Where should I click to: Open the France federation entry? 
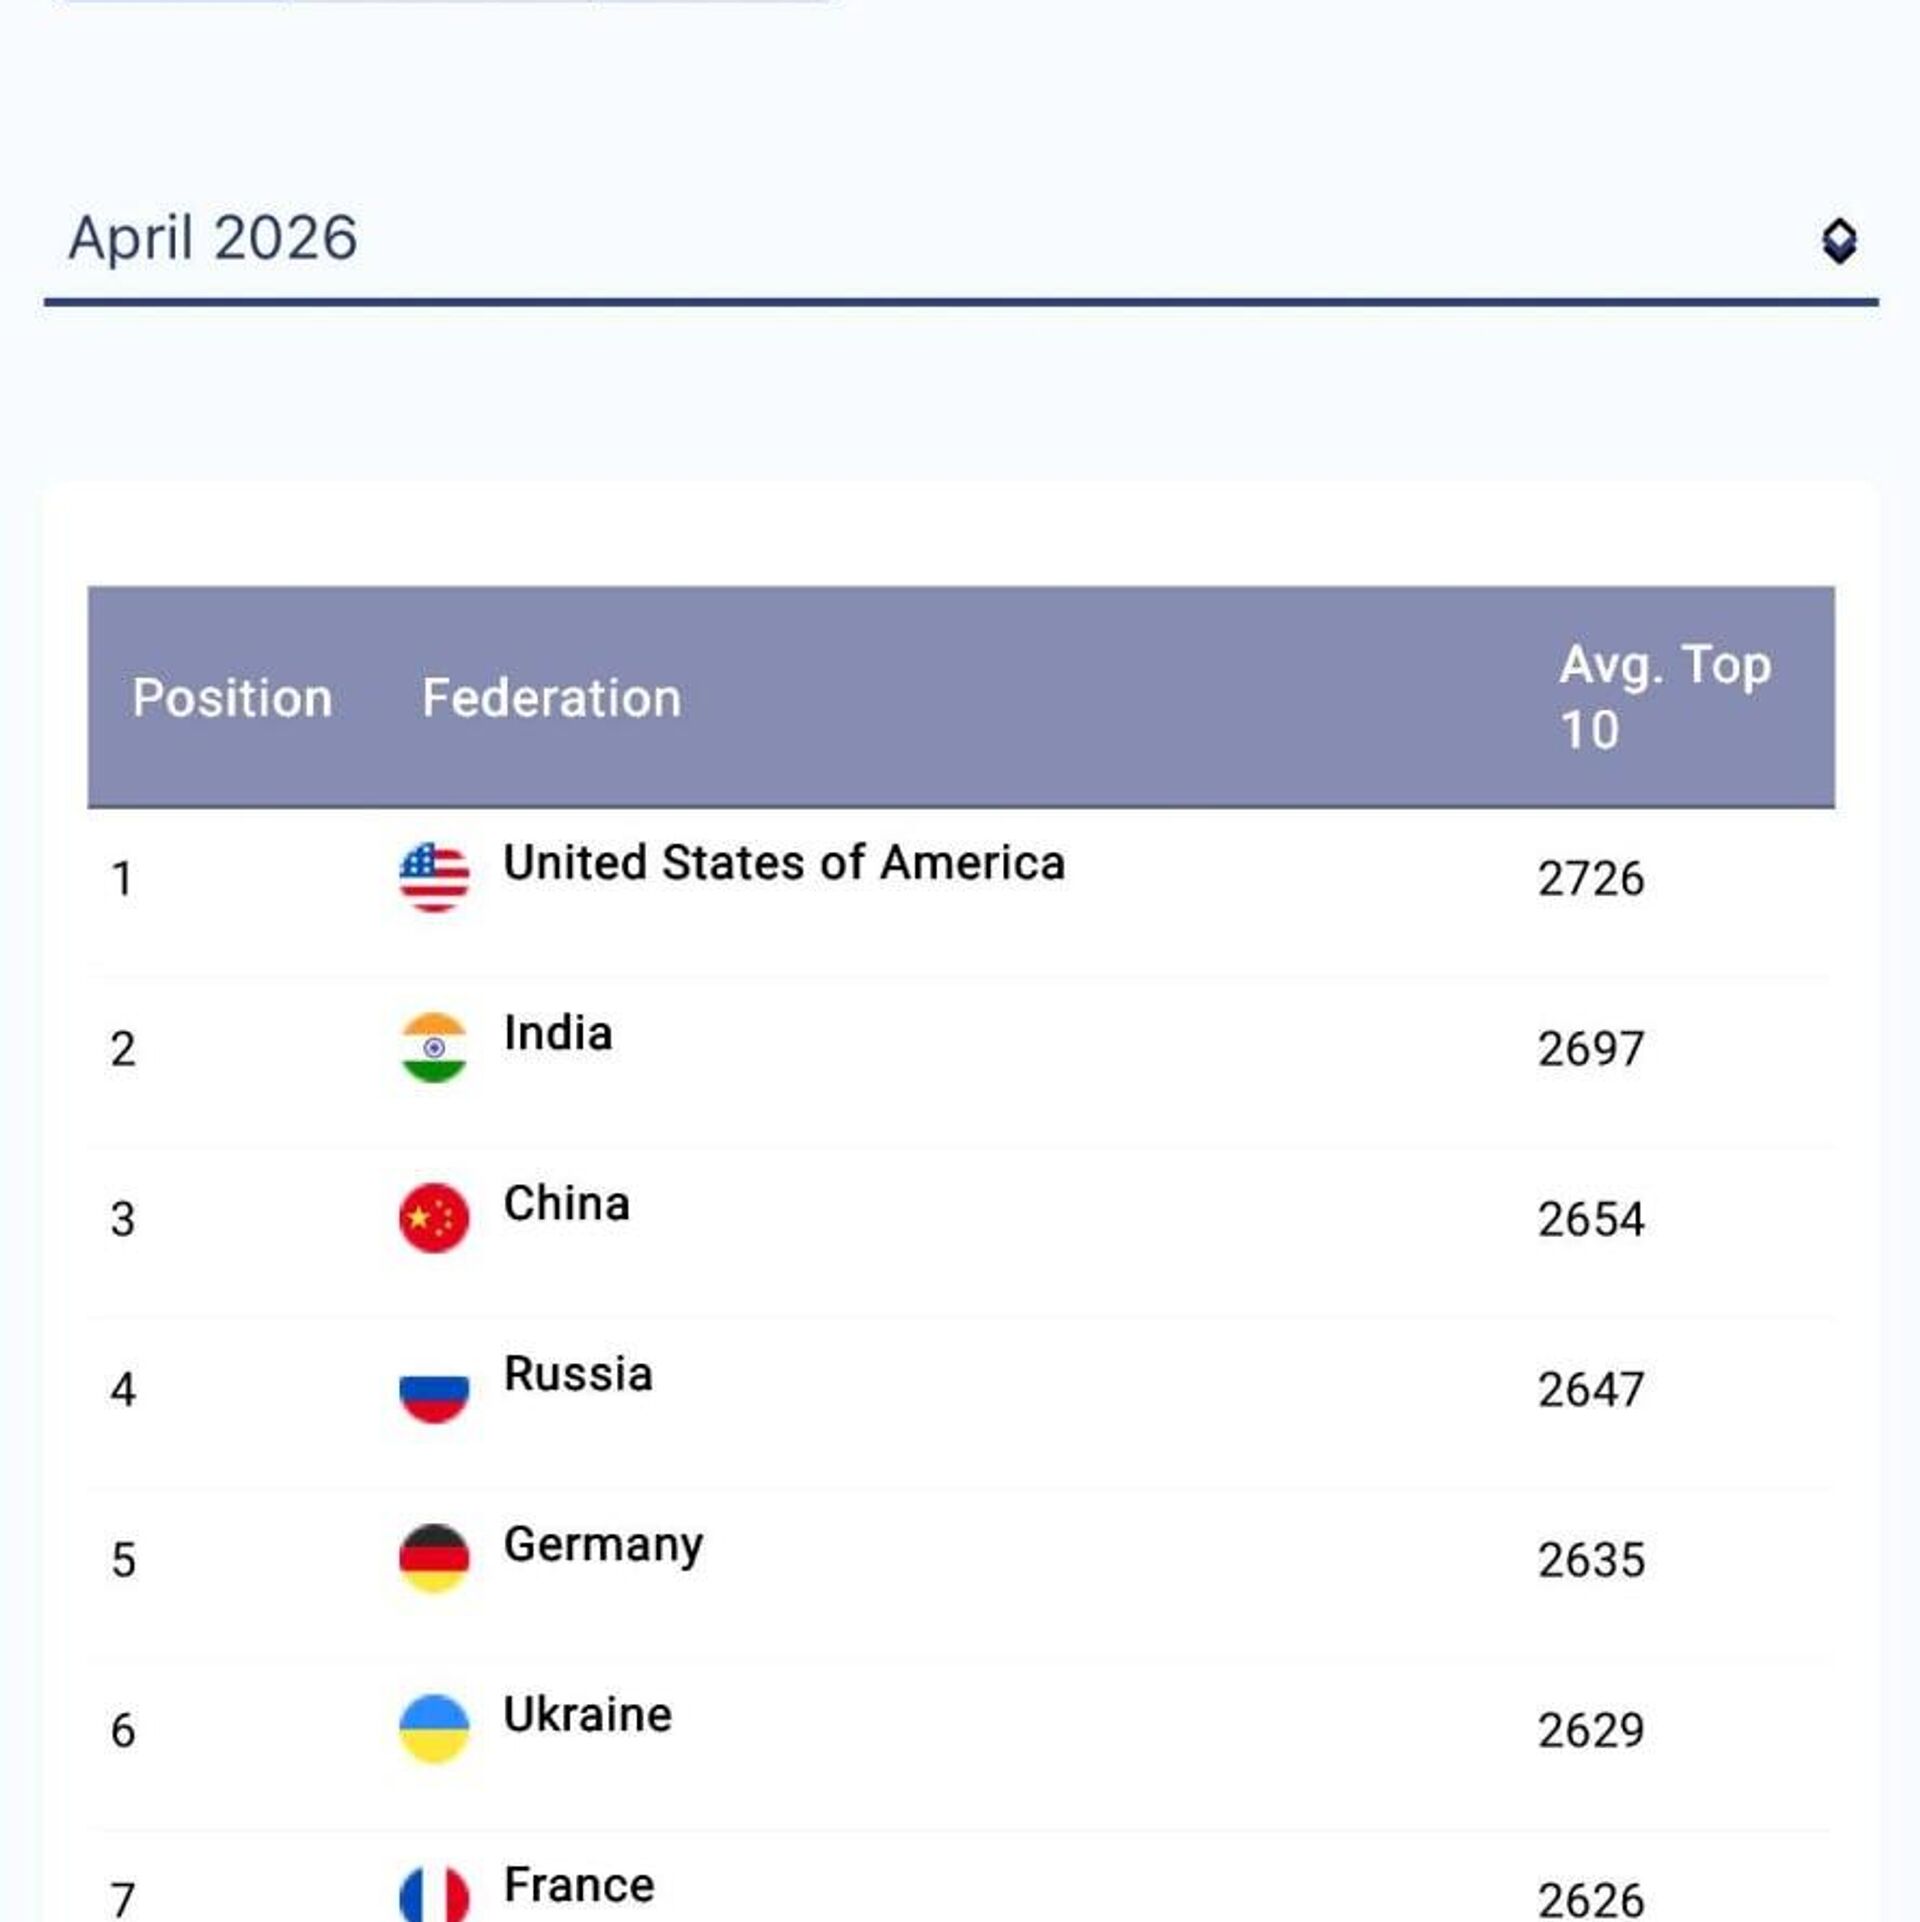pyautogui.click(x=579, y=1885)
